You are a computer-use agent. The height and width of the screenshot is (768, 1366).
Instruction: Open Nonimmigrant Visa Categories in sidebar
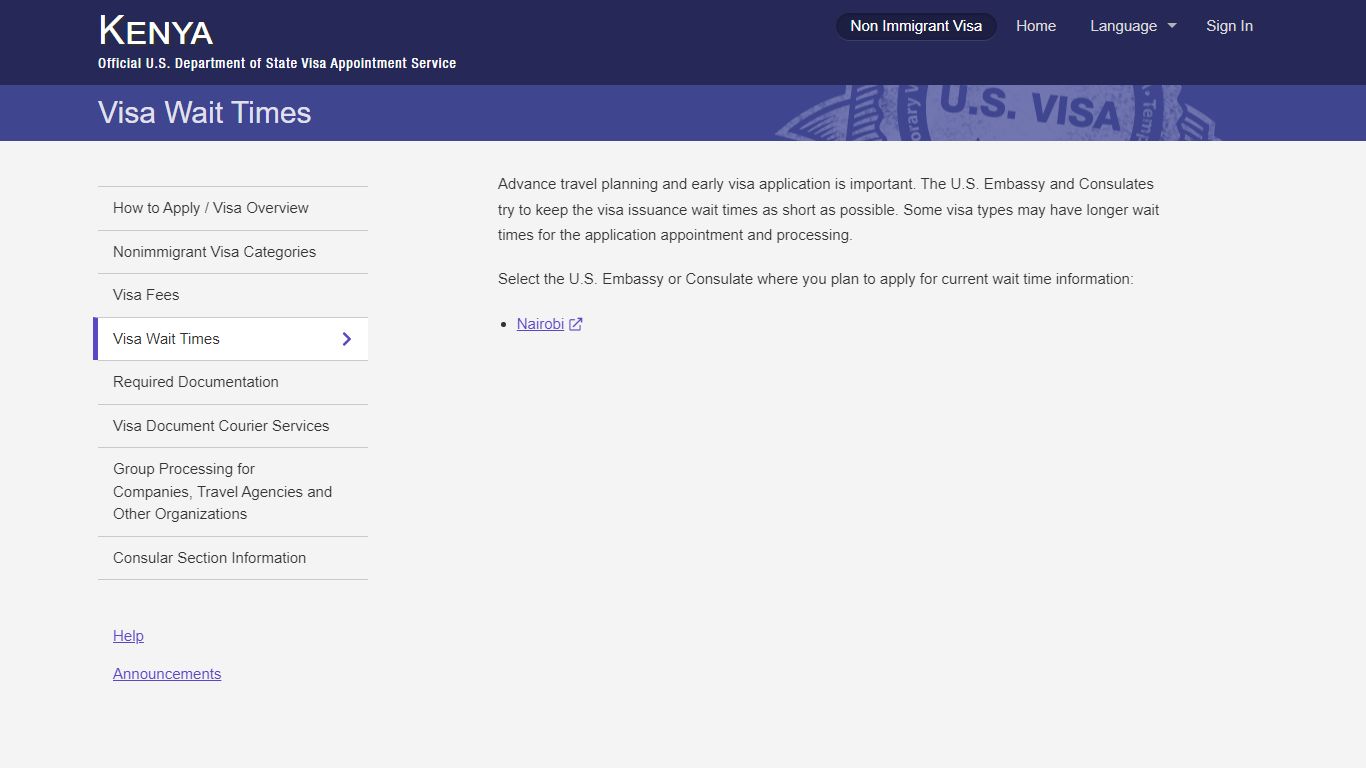pos(233,252)
